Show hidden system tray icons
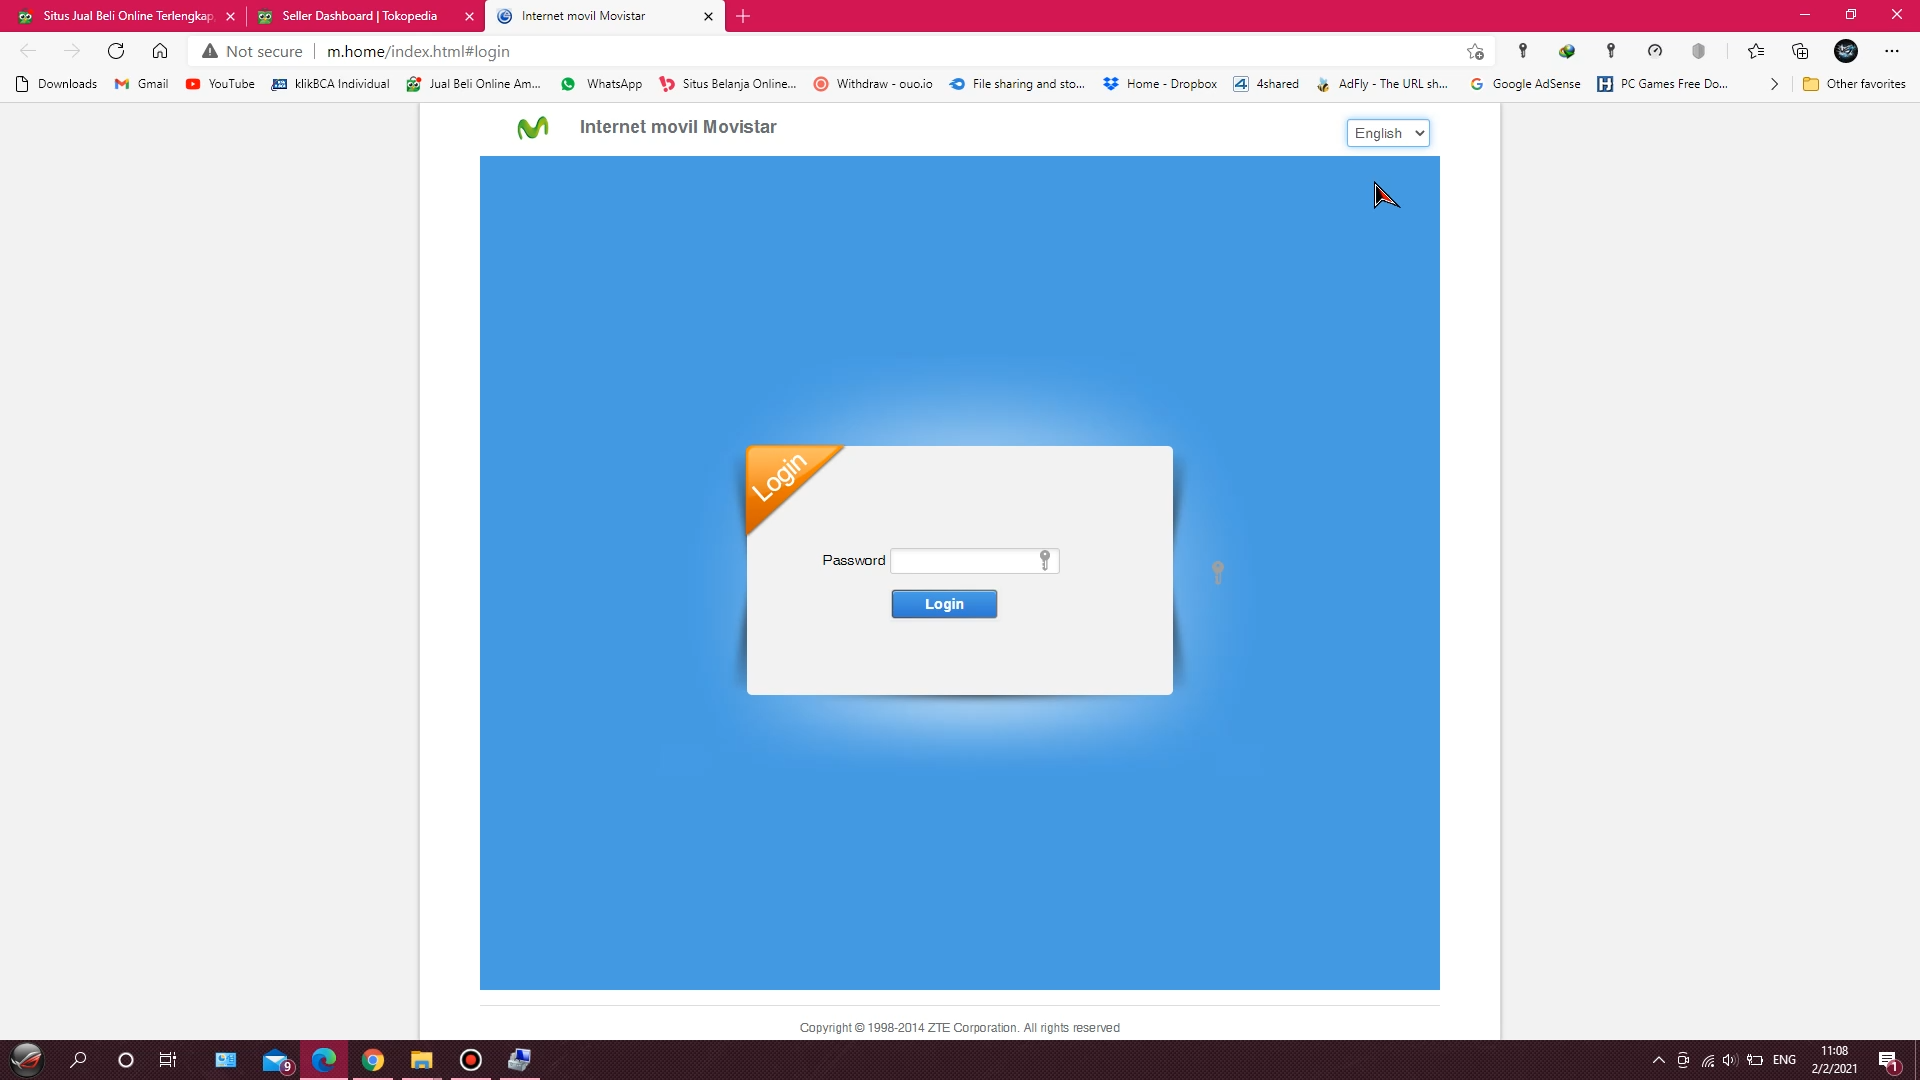1920x1080 pixels. click(1658, 1060)
